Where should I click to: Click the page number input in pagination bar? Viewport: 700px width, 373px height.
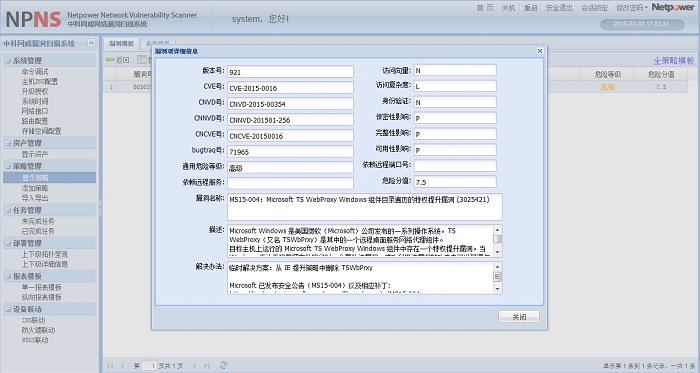[x=149, y=365]
